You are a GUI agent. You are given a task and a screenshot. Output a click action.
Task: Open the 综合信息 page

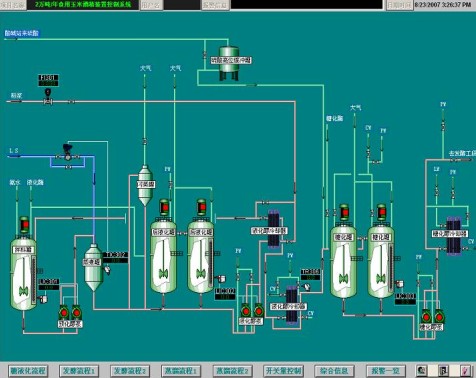coord(334,371)
